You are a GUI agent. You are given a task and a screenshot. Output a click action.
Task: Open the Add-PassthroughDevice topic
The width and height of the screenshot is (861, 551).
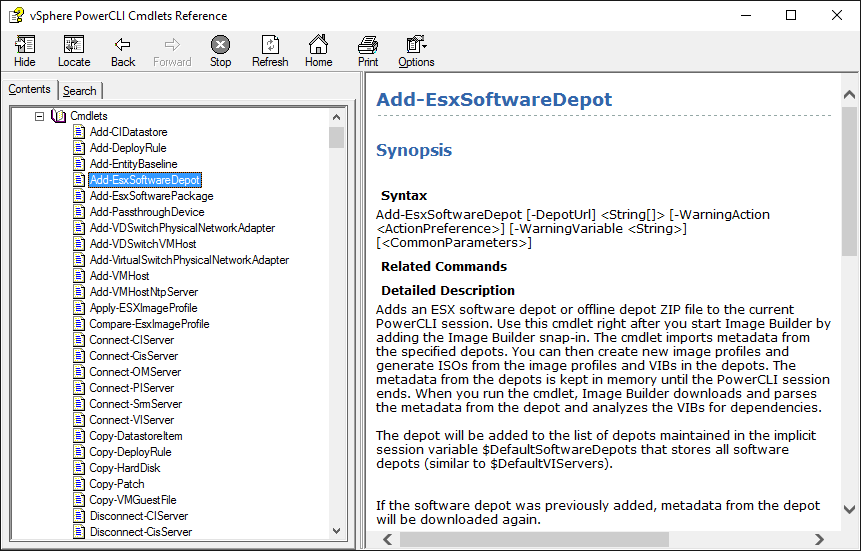point(147,212)
